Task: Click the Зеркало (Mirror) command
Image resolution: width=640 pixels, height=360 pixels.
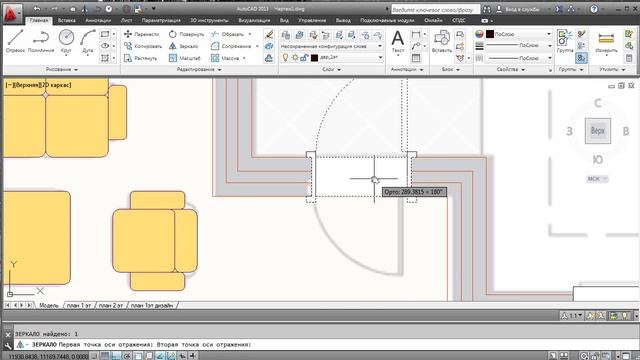Action: [184, 46]
